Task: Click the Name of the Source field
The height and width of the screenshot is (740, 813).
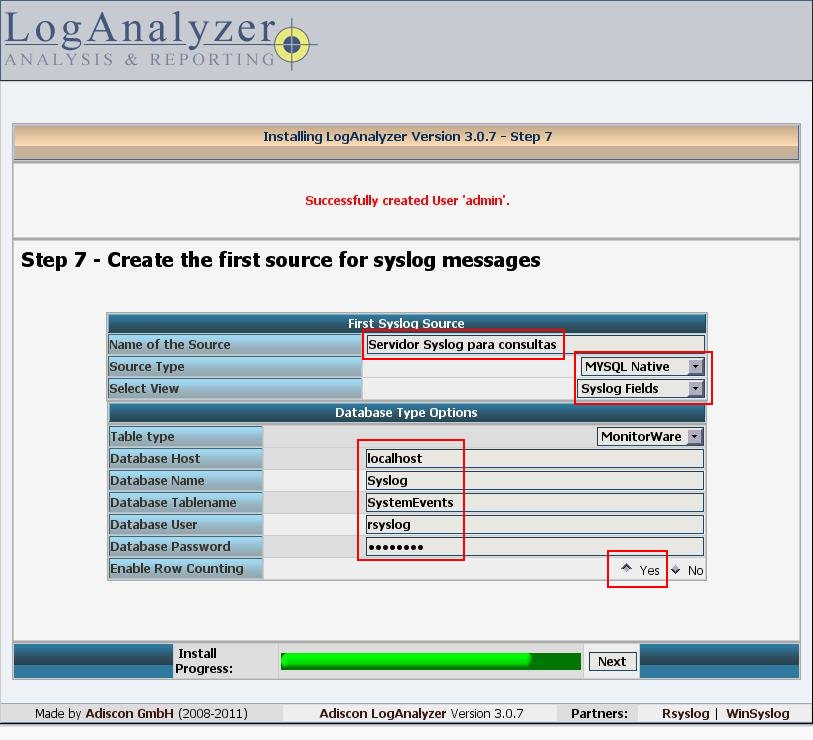Action: (534, 345)
